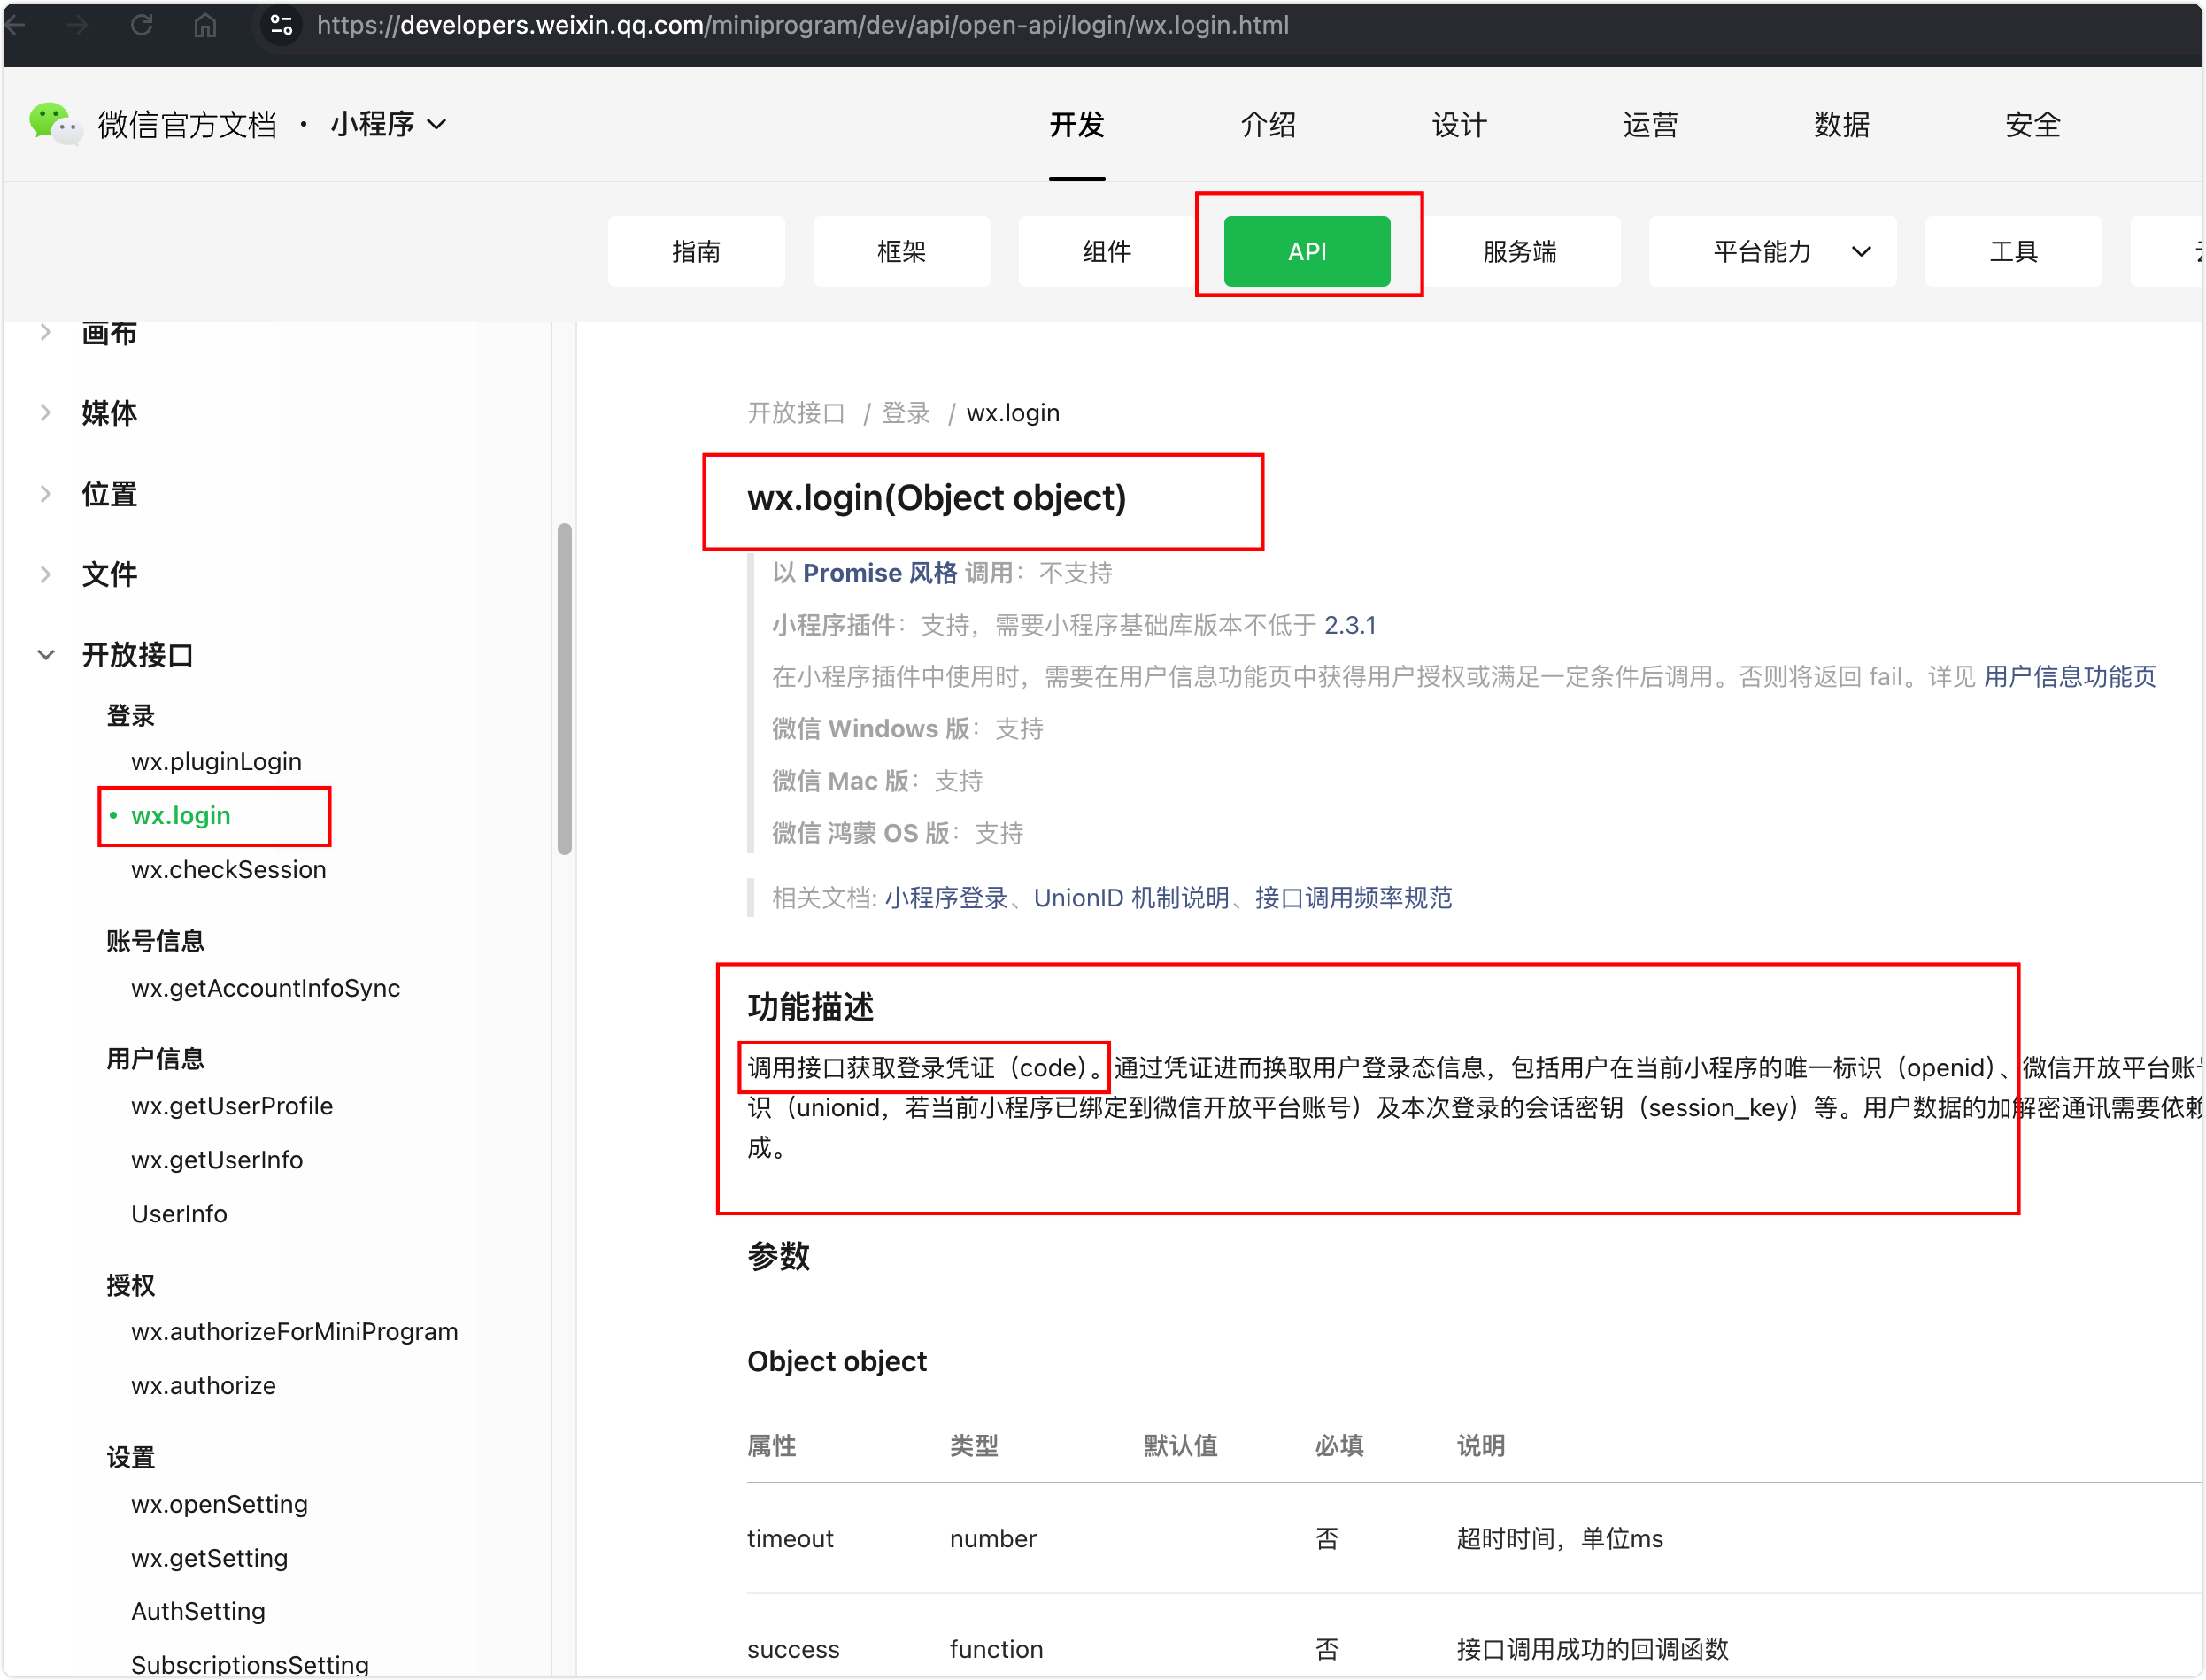The width and height of the screenshot is (2206, 1680).
Task: Open site settings icon in address bar
Action: coord(282,25)
